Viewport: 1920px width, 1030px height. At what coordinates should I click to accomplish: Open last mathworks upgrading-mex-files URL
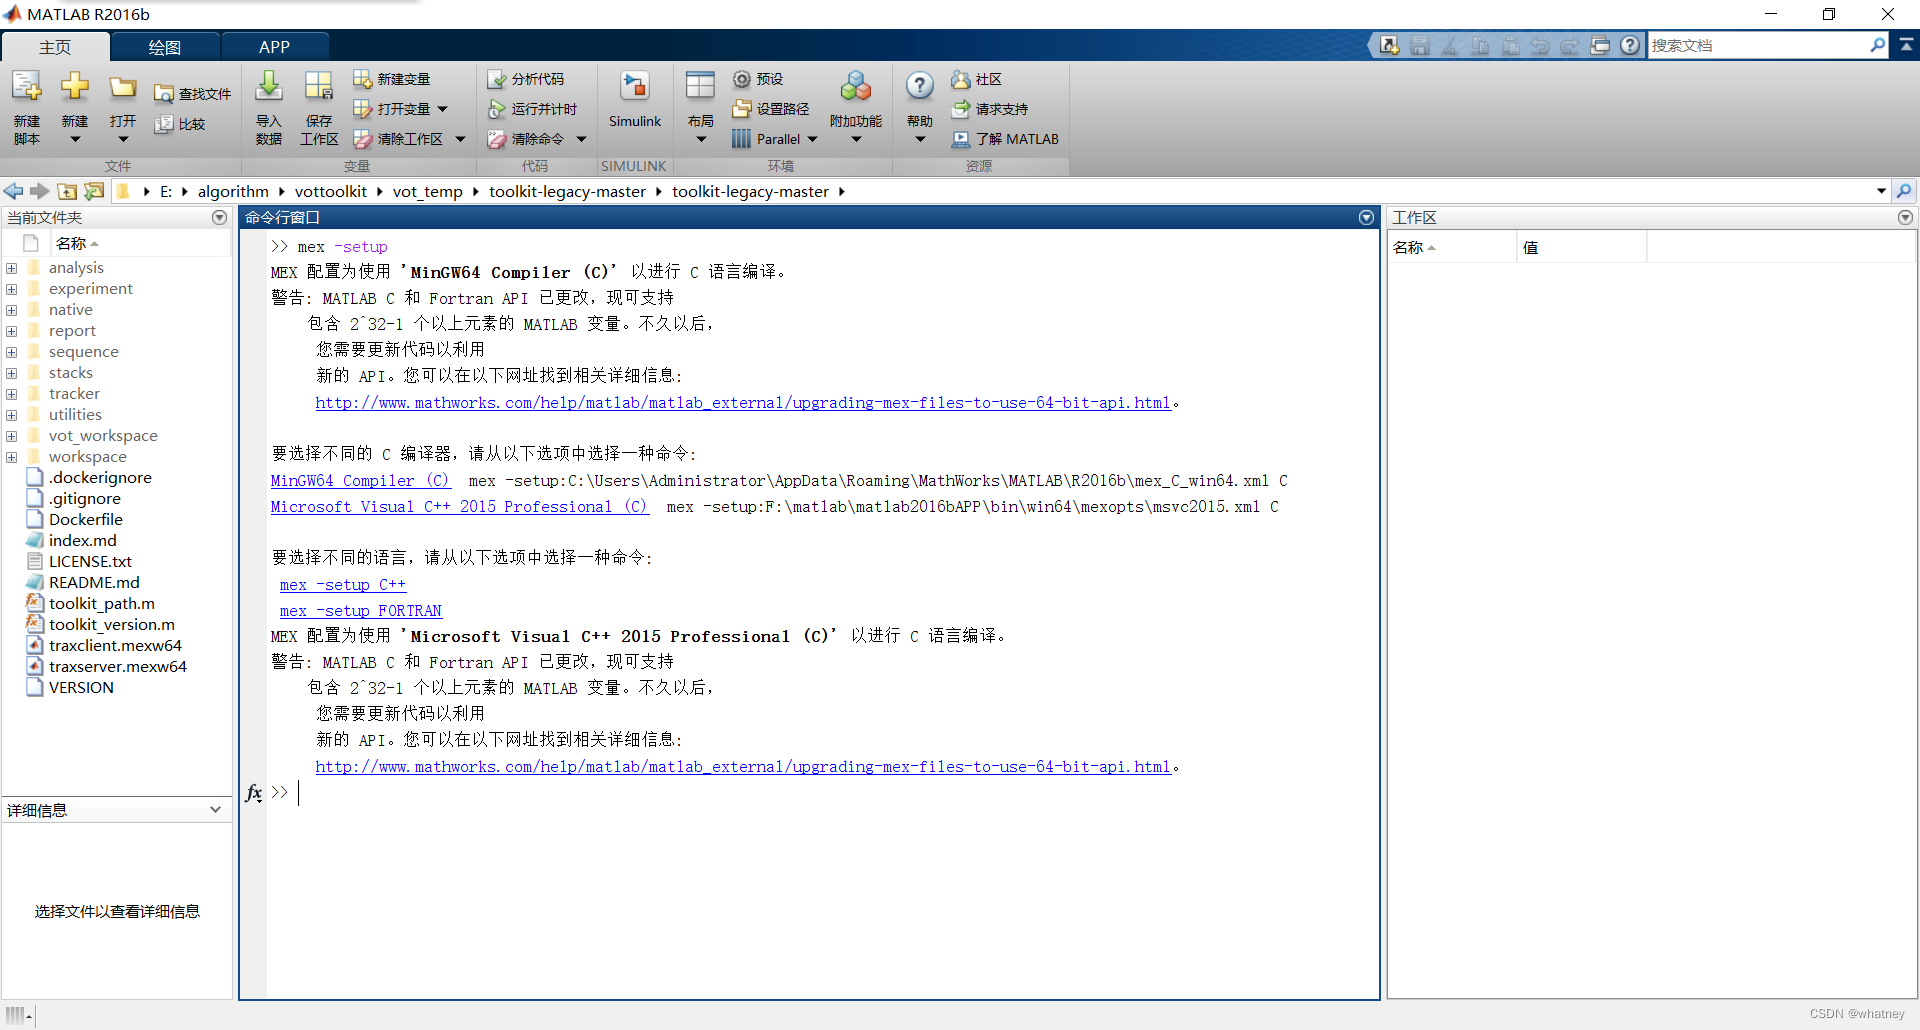(743, 767)
